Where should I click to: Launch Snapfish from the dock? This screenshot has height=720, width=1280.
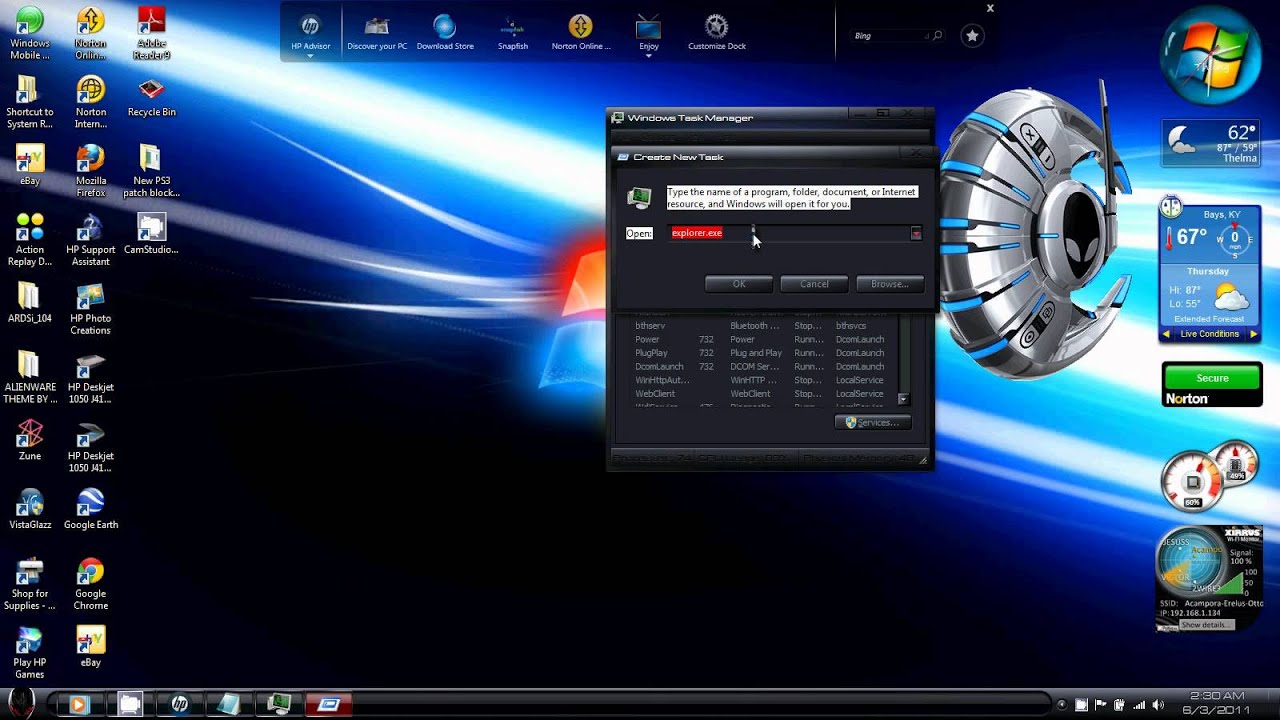click(x=513, y=32)
